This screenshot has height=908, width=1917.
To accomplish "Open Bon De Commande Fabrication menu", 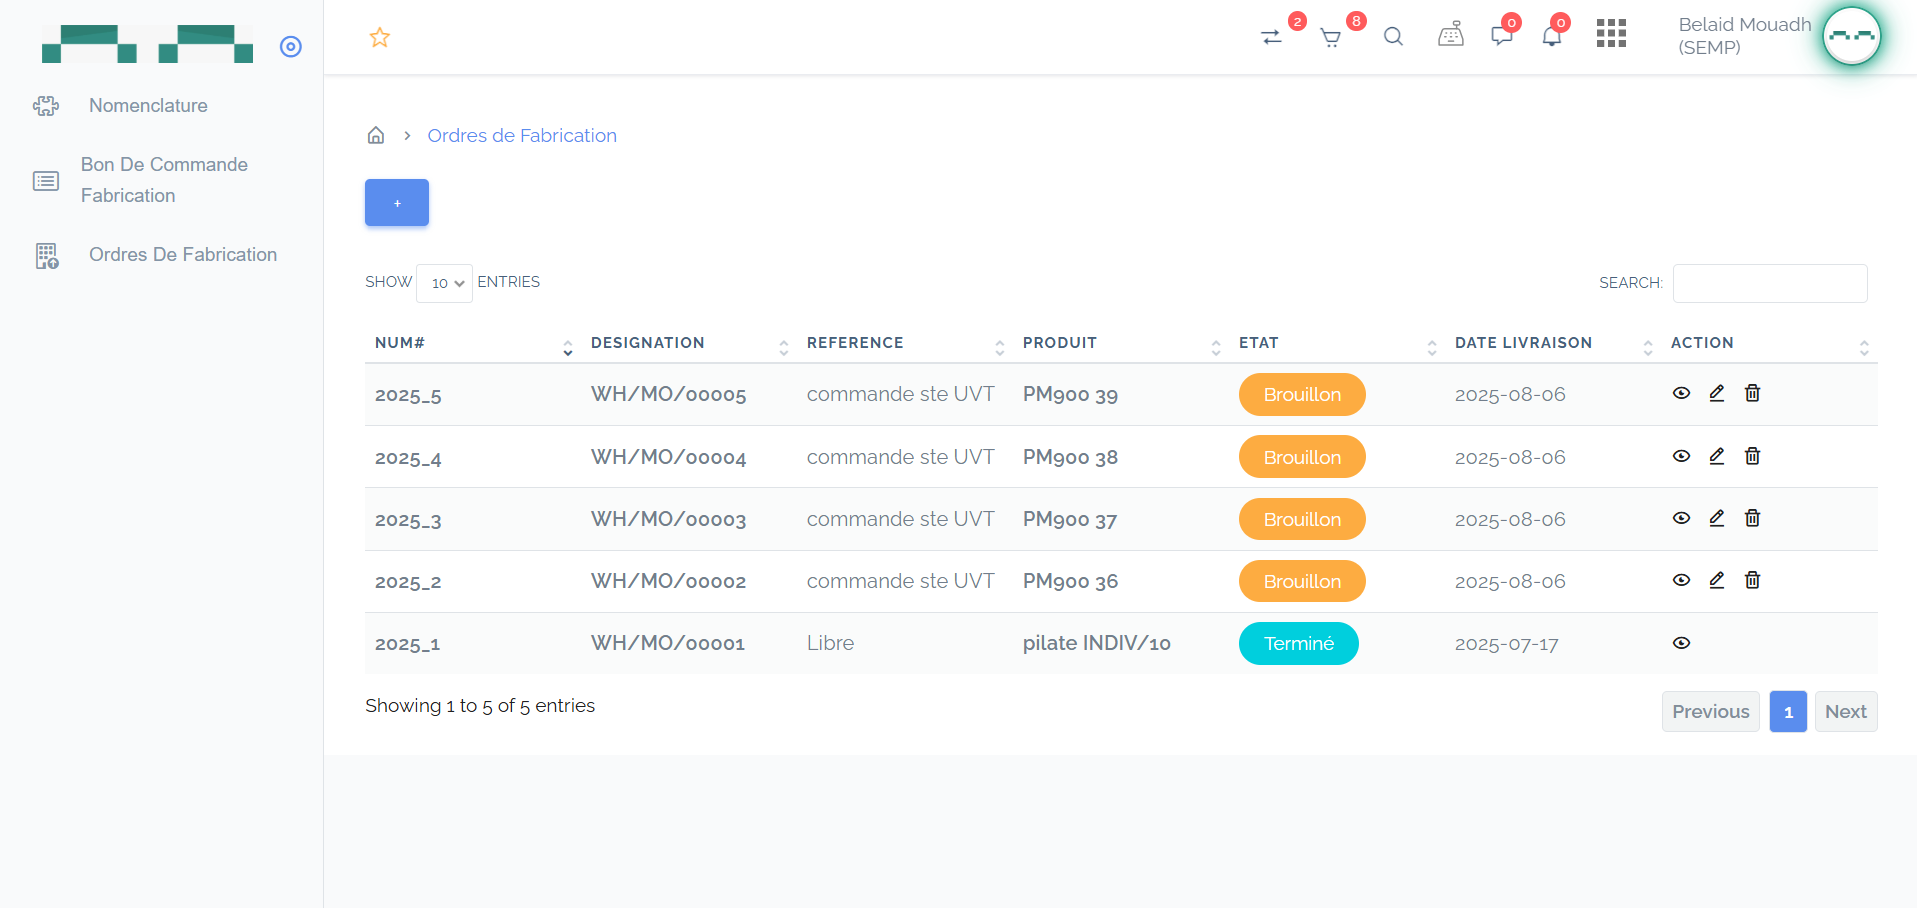I will [x=164, y=180].
